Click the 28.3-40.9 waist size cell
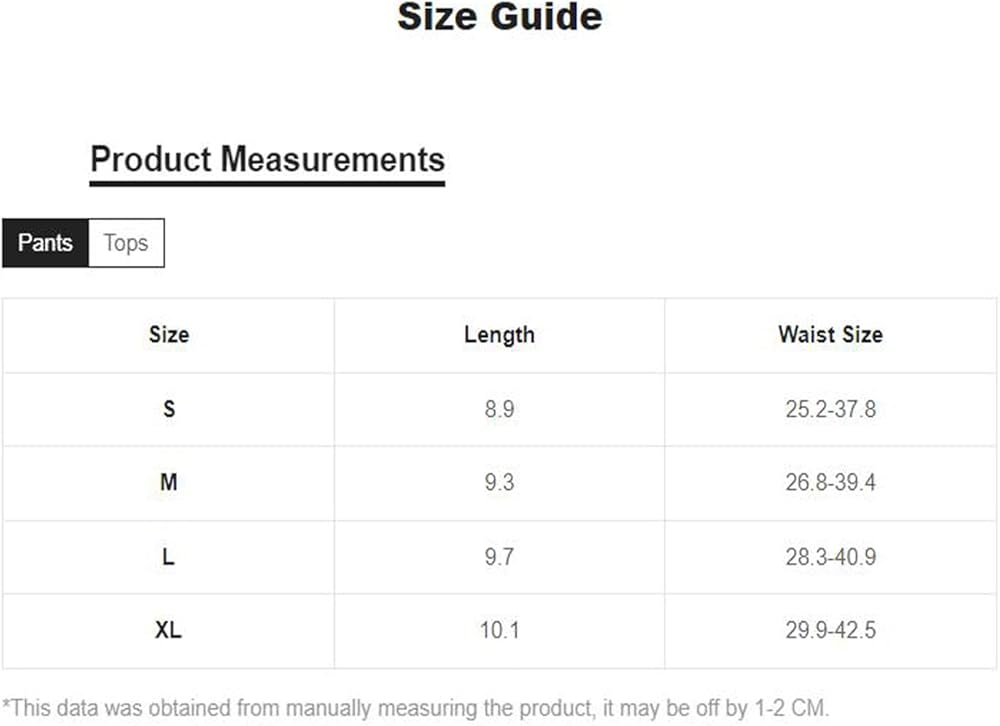Screen dimensions: 1000x726 click(x=830, y=557)
